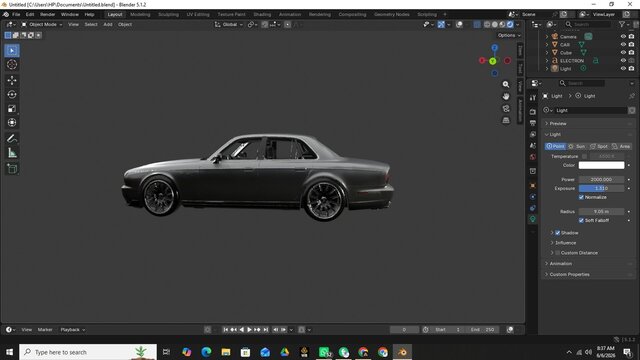Select the 3D Cursor tool
640x360 pixels.
click(x=12, y=64)
